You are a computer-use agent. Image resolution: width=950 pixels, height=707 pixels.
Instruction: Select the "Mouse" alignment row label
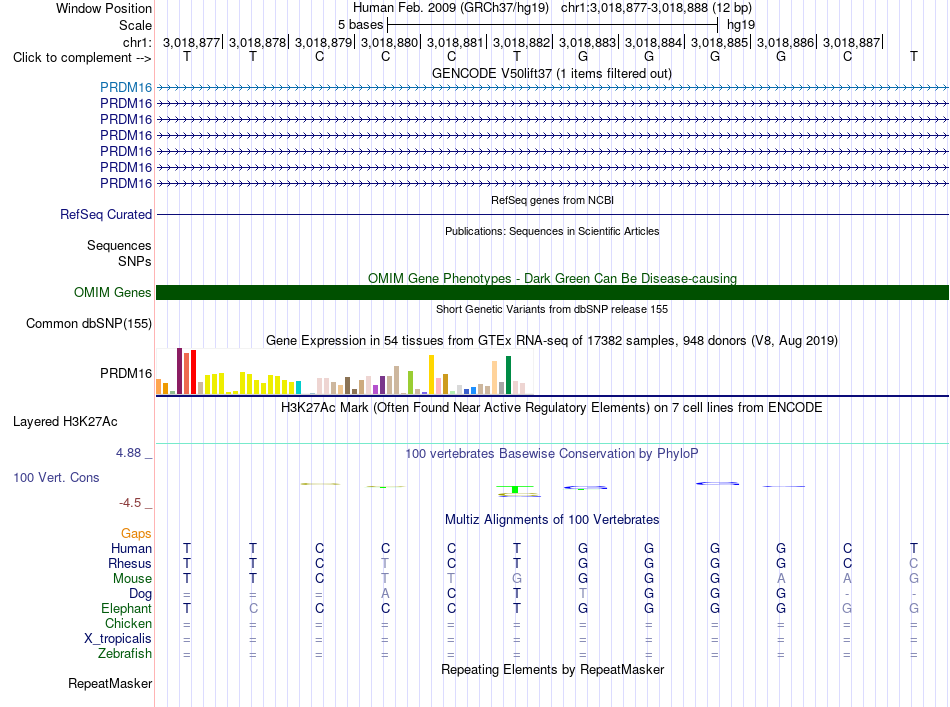132,579
